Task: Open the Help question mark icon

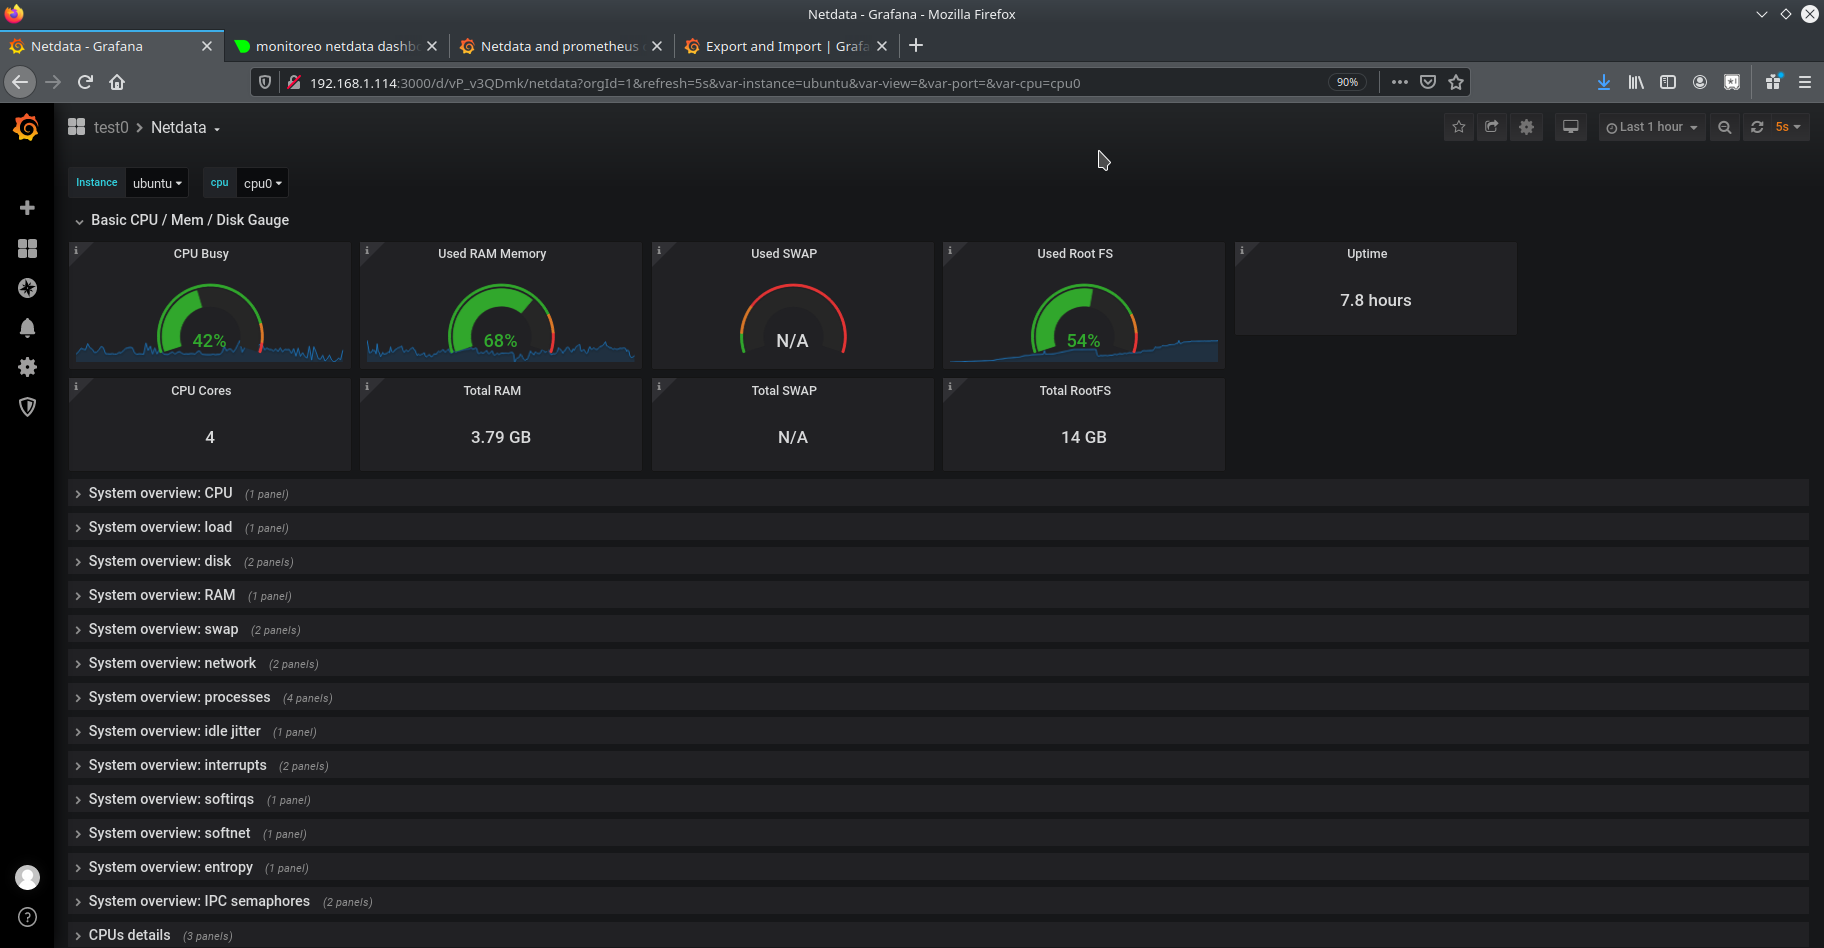Action: point(27,917)
